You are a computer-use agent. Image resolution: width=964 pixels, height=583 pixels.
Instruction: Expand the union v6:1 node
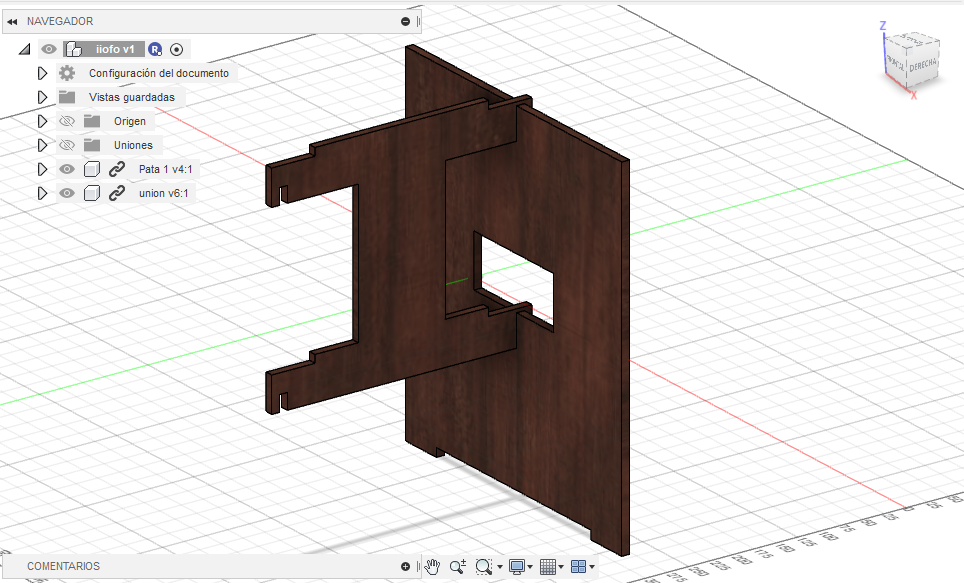(42, 193)
